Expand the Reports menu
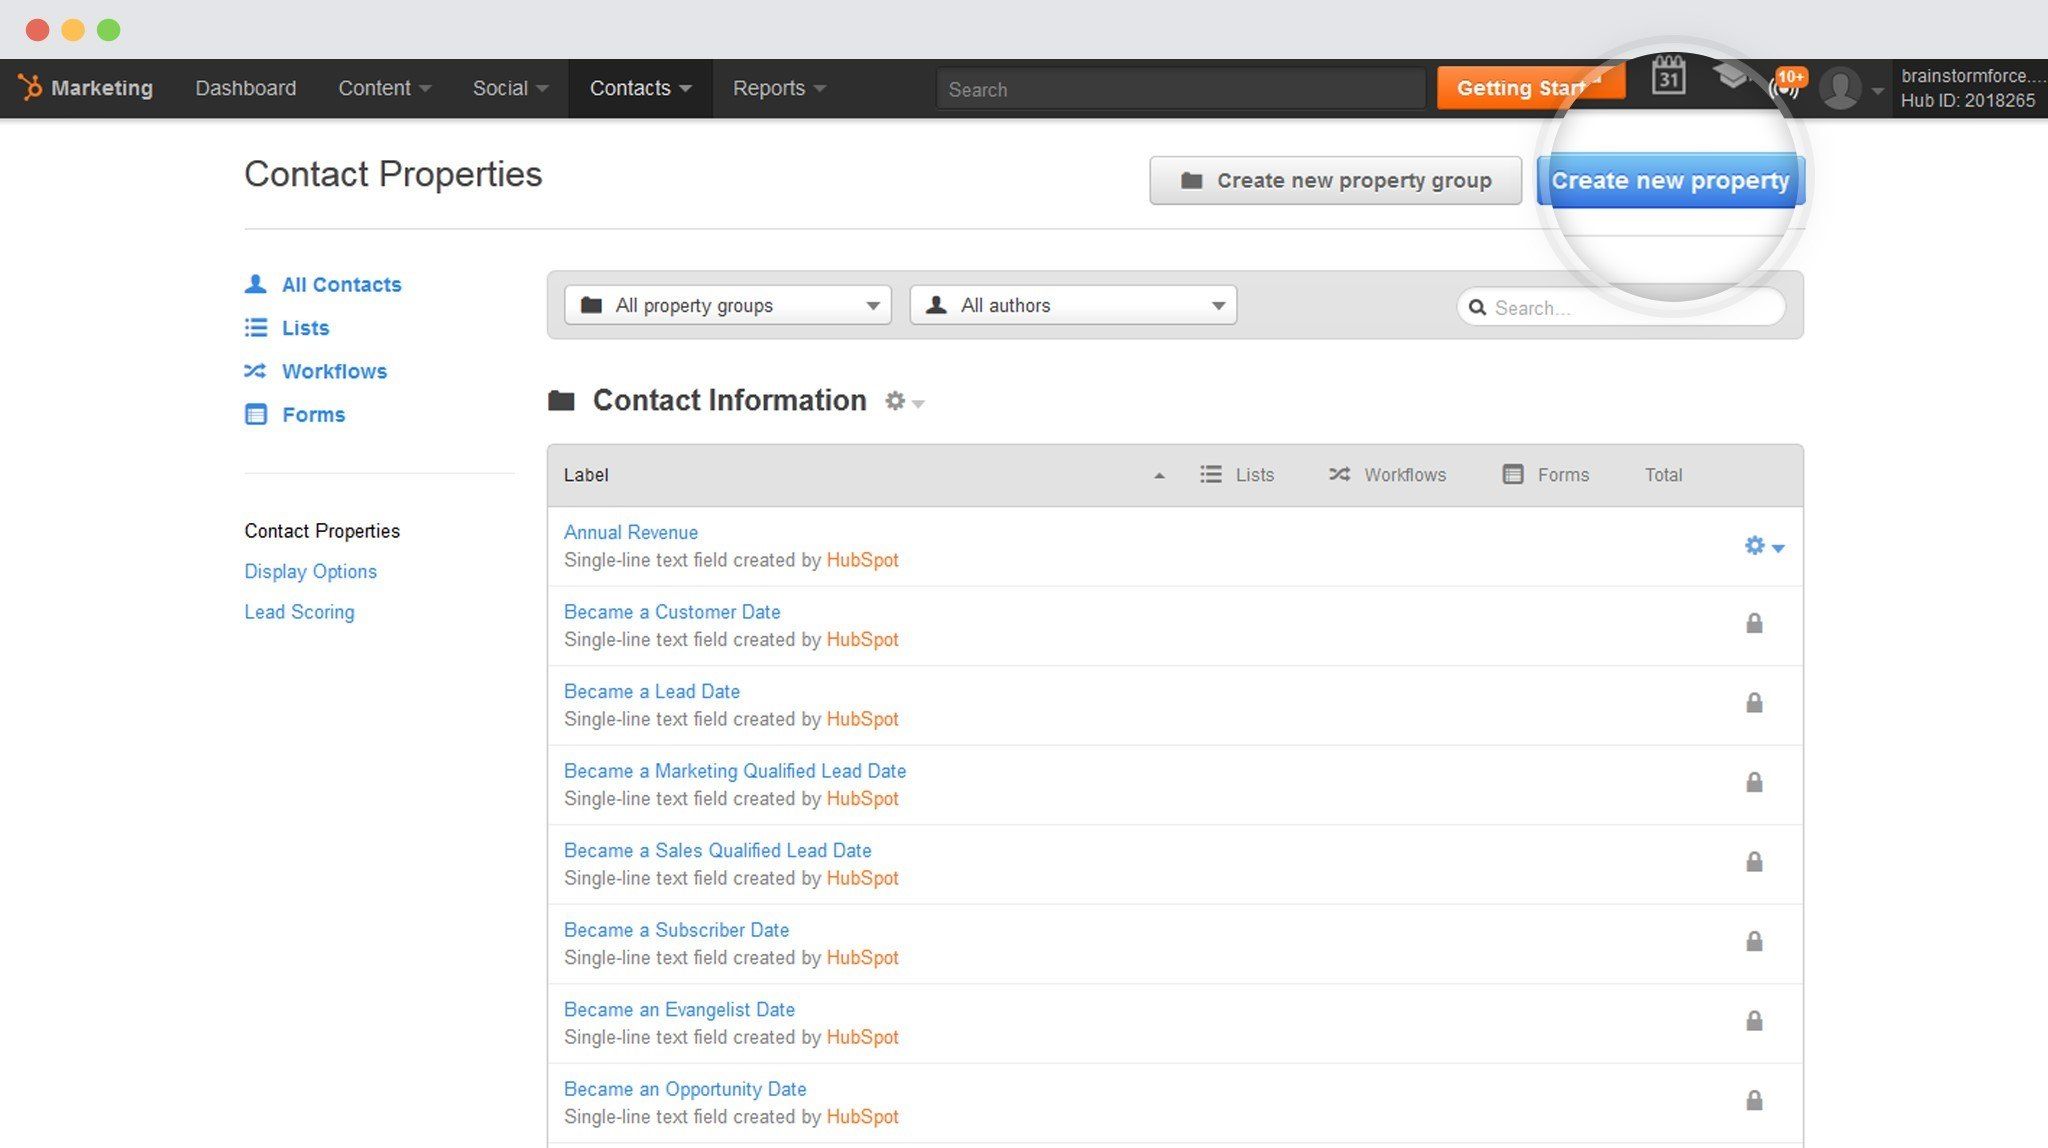The width and height of the screenshot is (2048, 1148). pyautogui.click(x=779, y=88)
